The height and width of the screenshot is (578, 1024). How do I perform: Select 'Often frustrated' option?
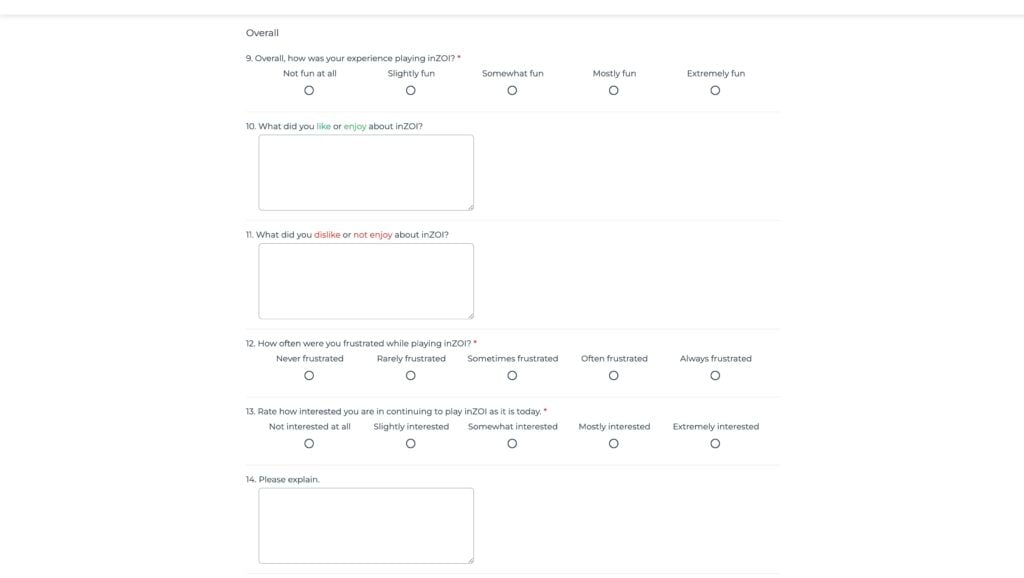pos(614,376)
